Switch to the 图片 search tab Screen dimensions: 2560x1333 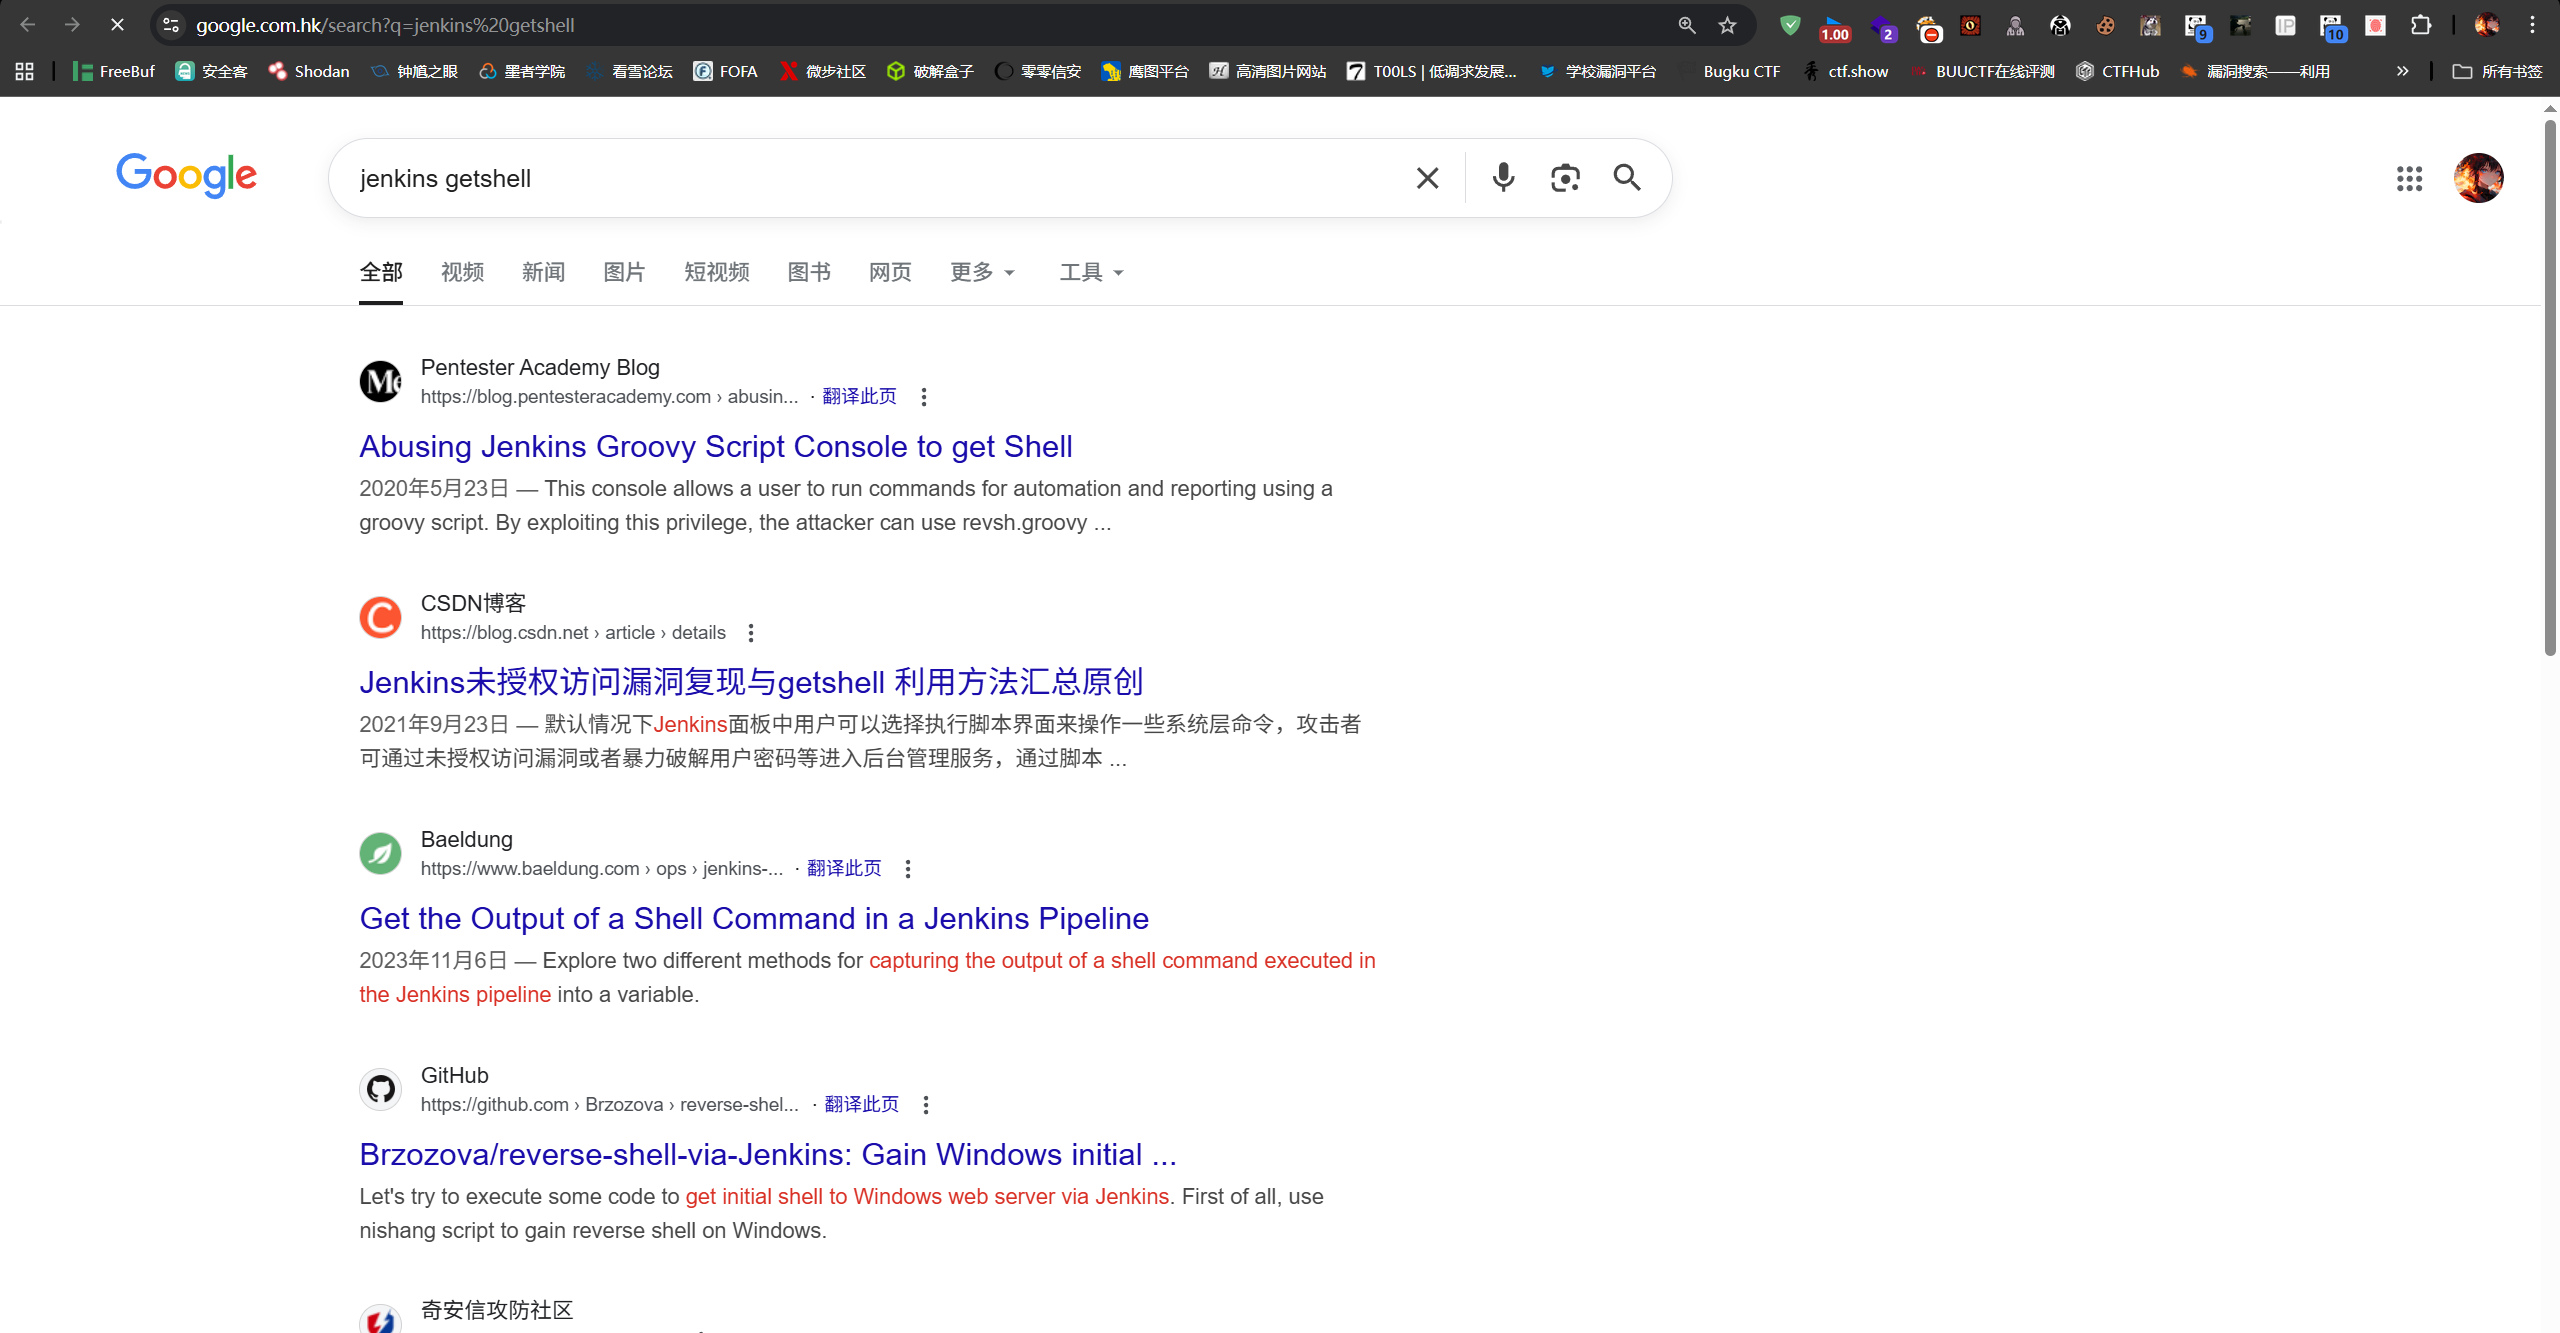(624, 272)
